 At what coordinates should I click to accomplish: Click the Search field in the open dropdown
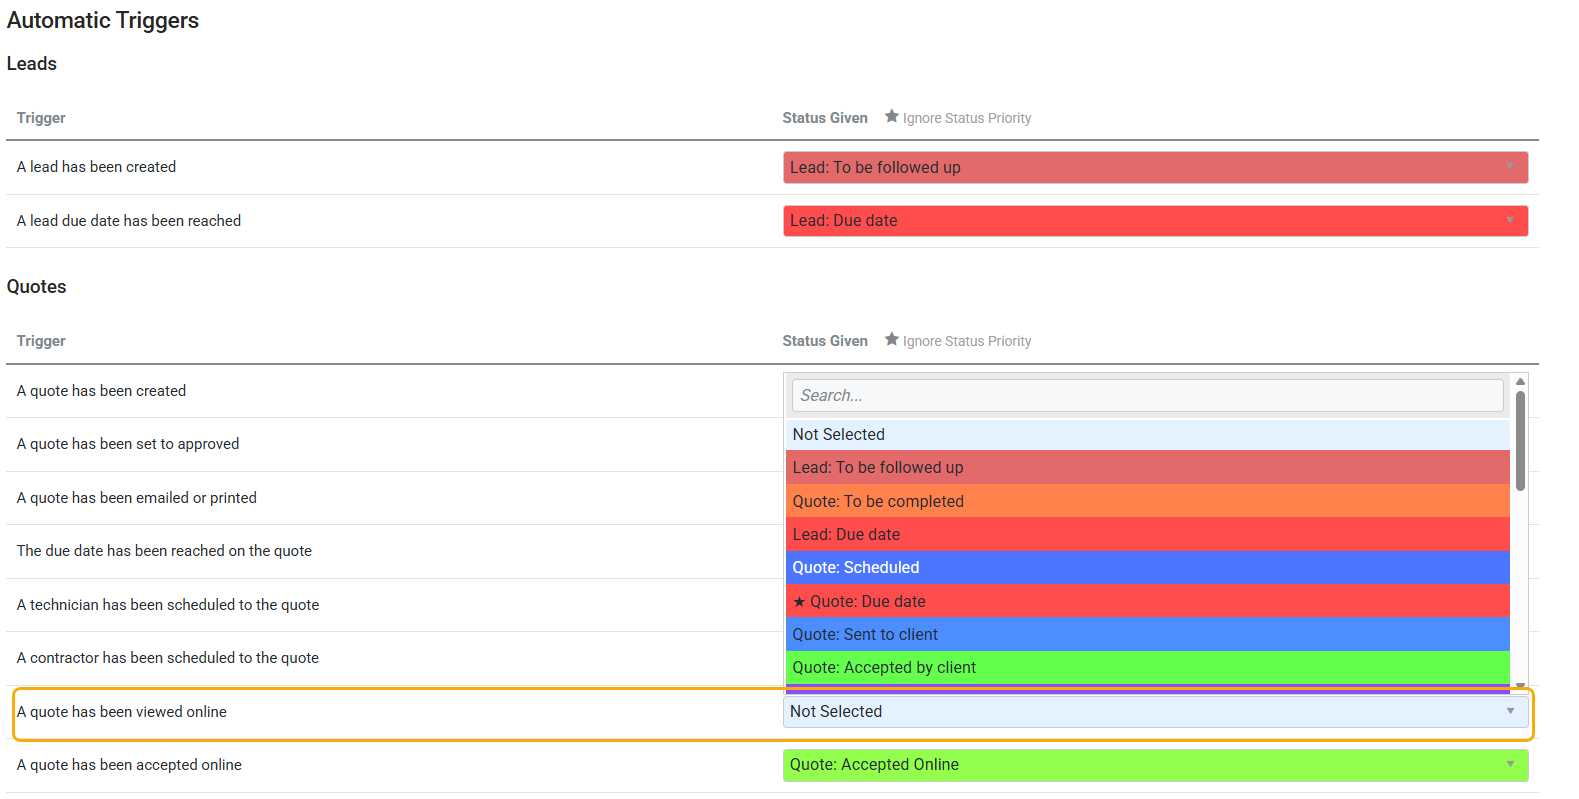[1147, 395]
